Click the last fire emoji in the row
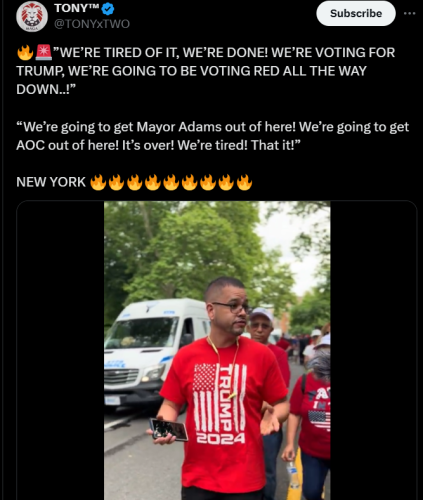 (244, 182)
